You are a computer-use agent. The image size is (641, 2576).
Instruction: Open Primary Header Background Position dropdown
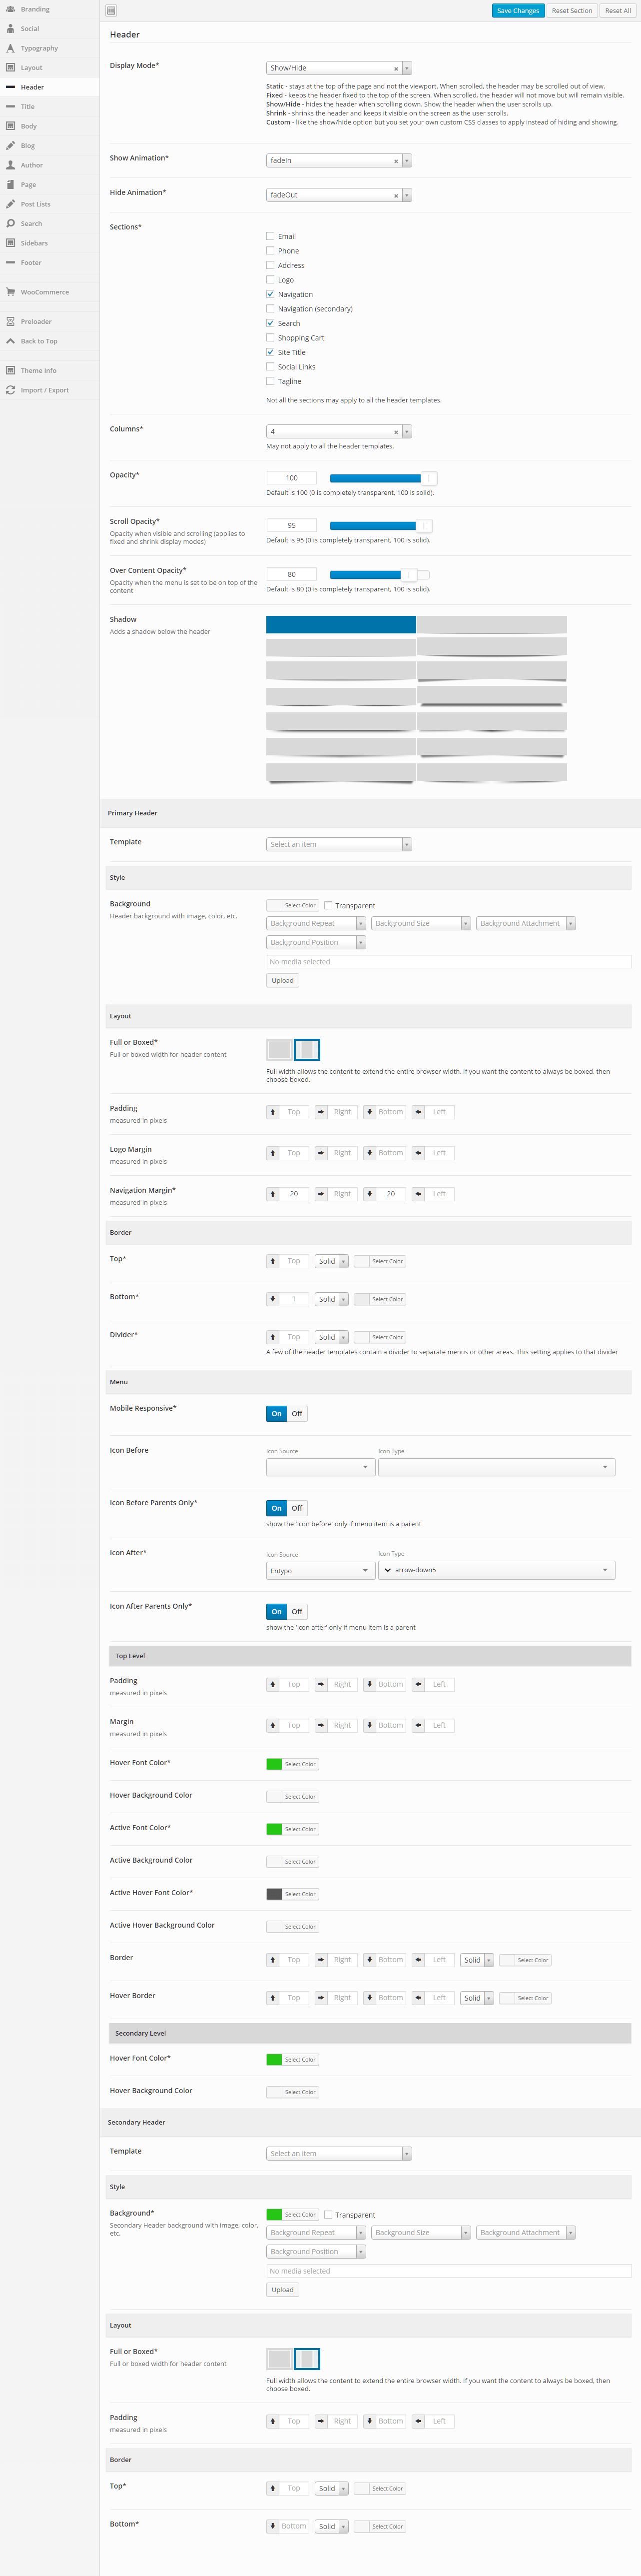316,942
